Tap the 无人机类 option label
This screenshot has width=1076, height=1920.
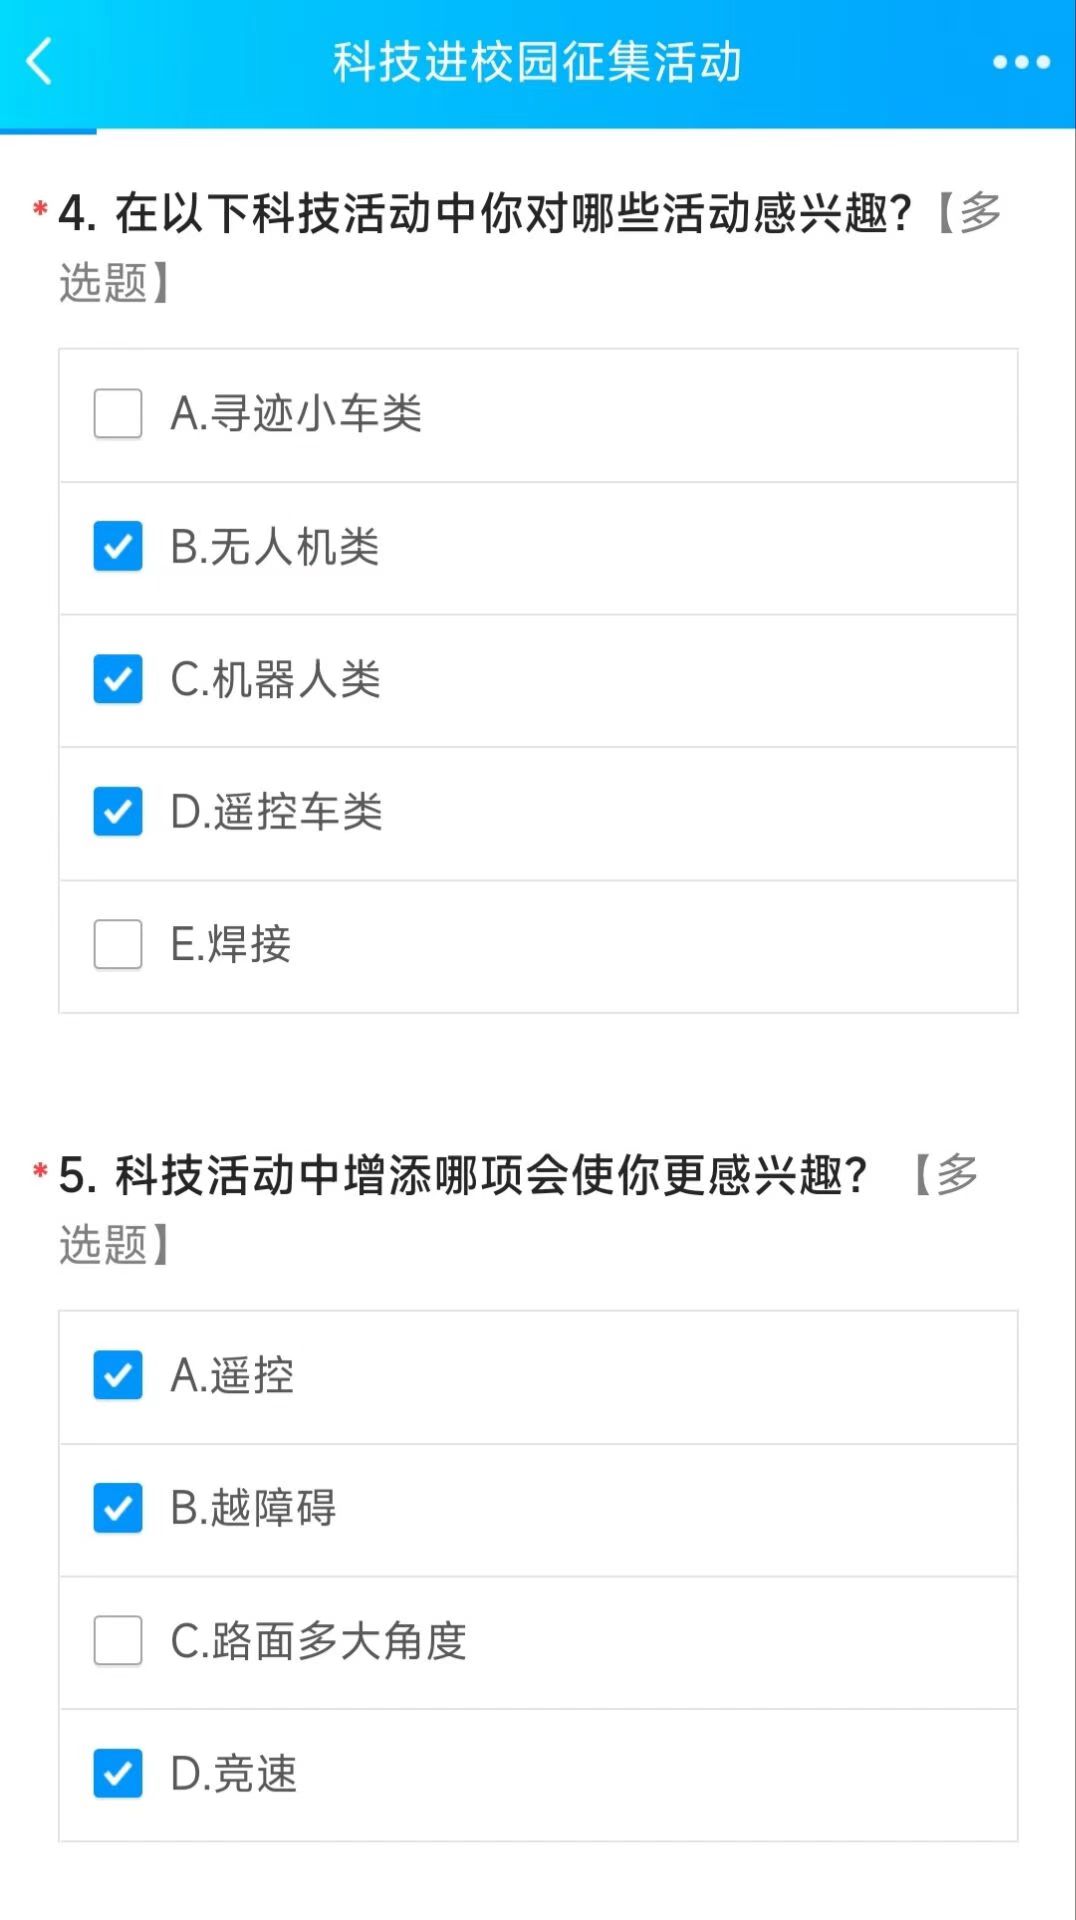pyautogui.click(x=275, y=547)
